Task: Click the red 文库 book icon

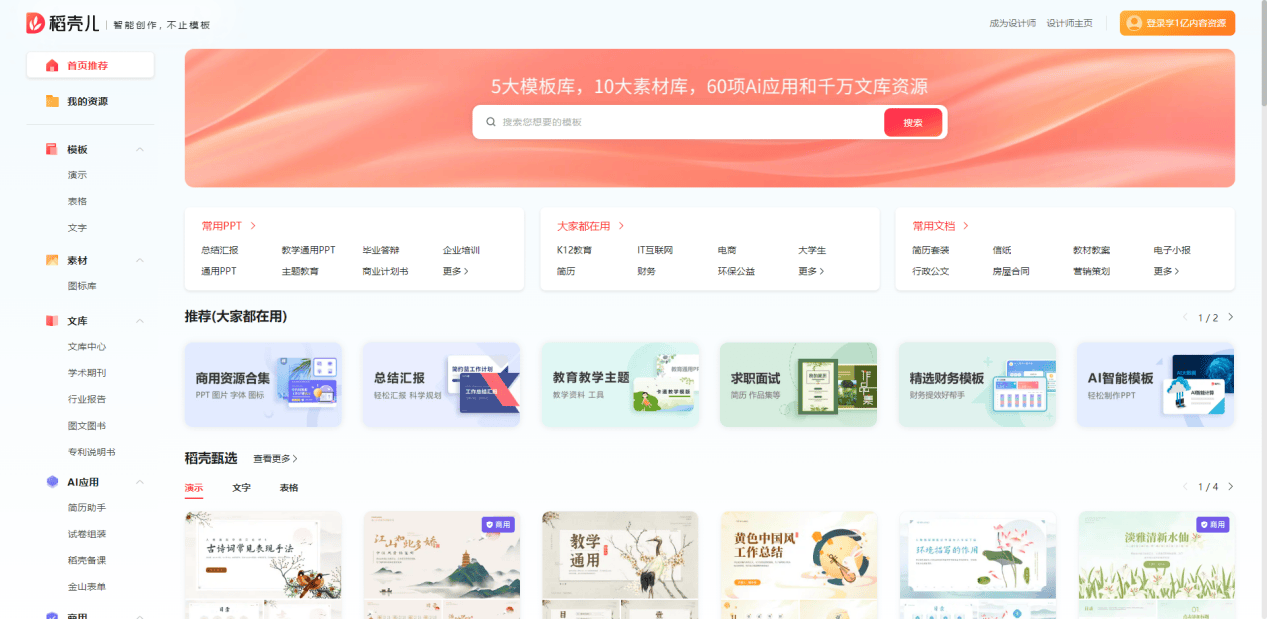Action: [x=52, y=321]
